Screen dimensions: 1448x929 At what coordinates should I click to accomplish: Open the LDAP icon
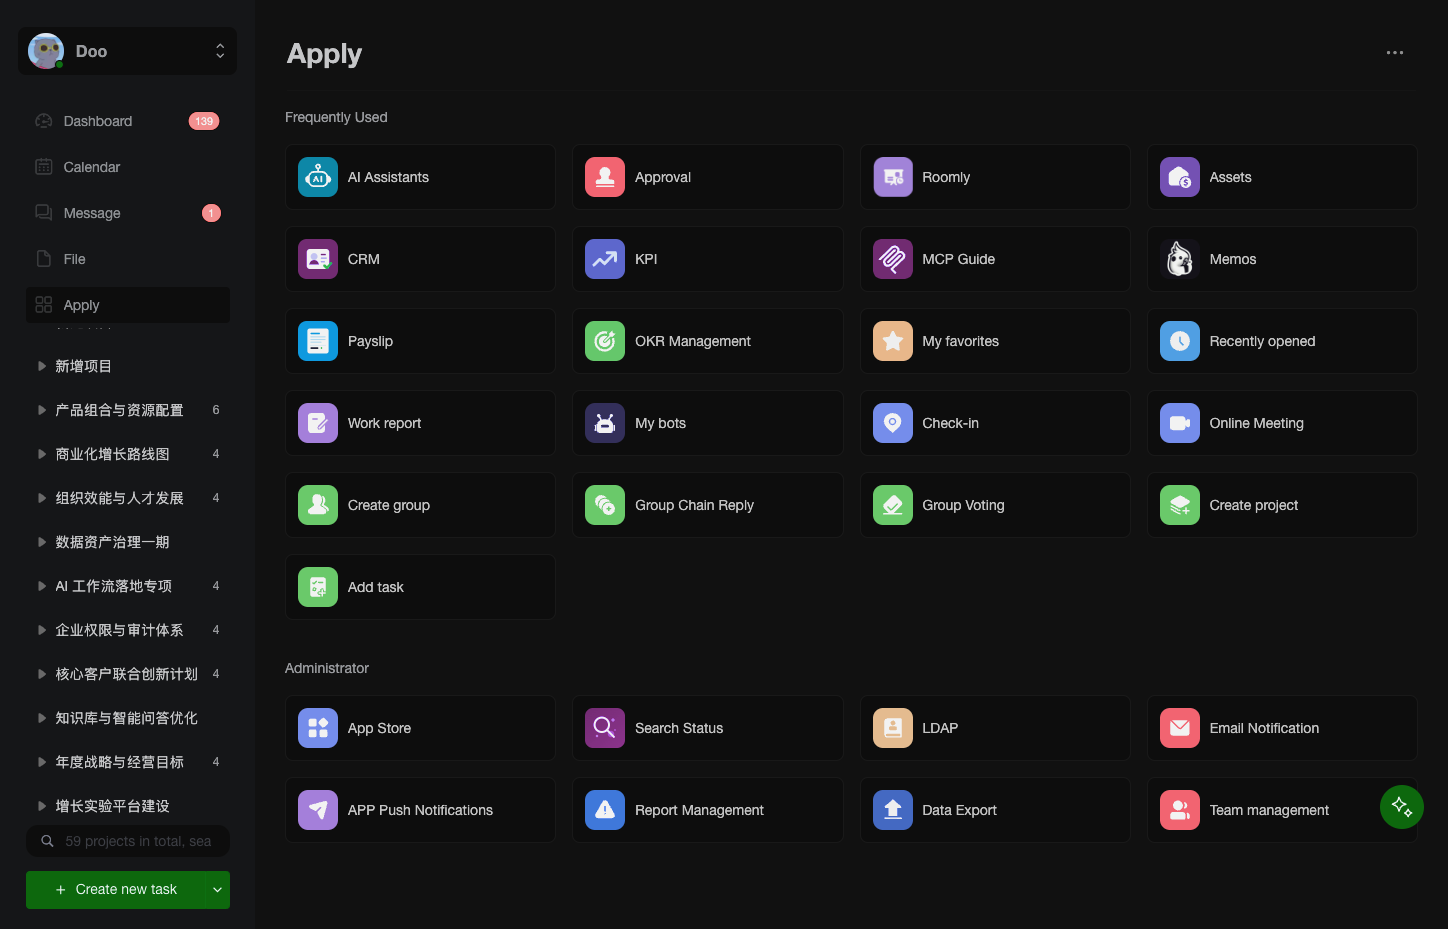click(893, 728)
